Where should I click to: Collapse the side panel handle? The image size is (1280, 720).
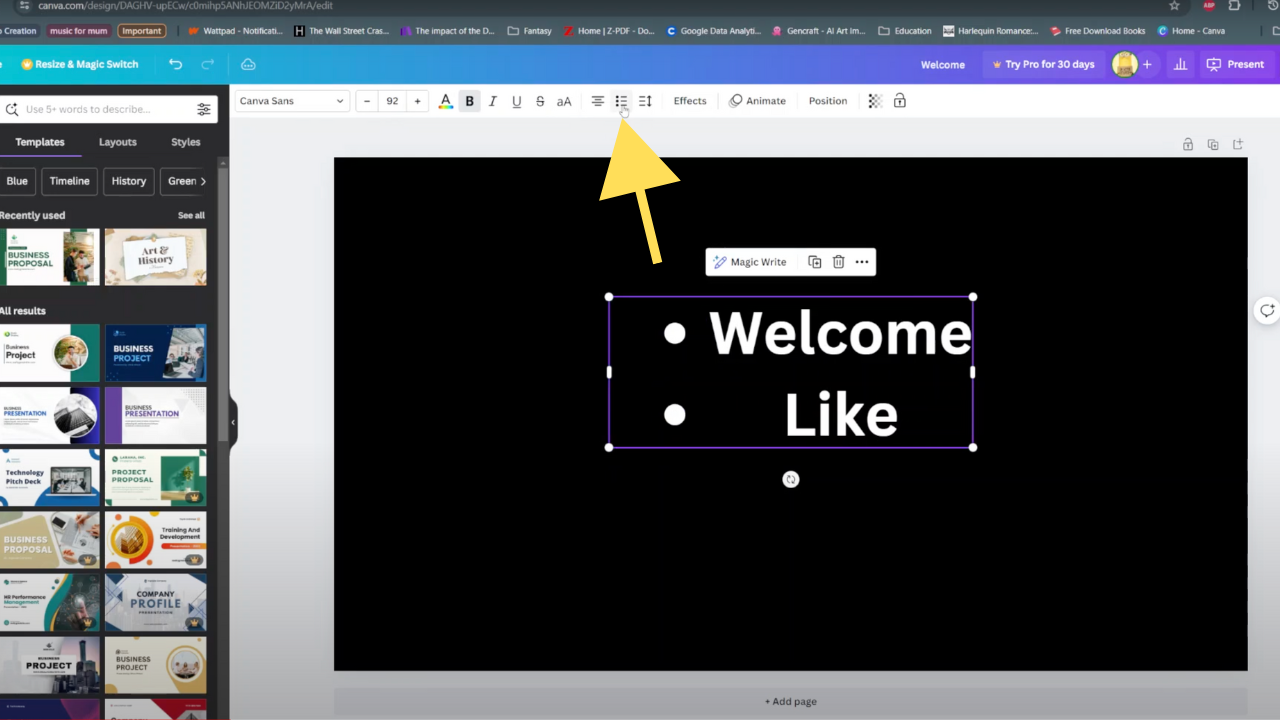(x=233, y=422)
